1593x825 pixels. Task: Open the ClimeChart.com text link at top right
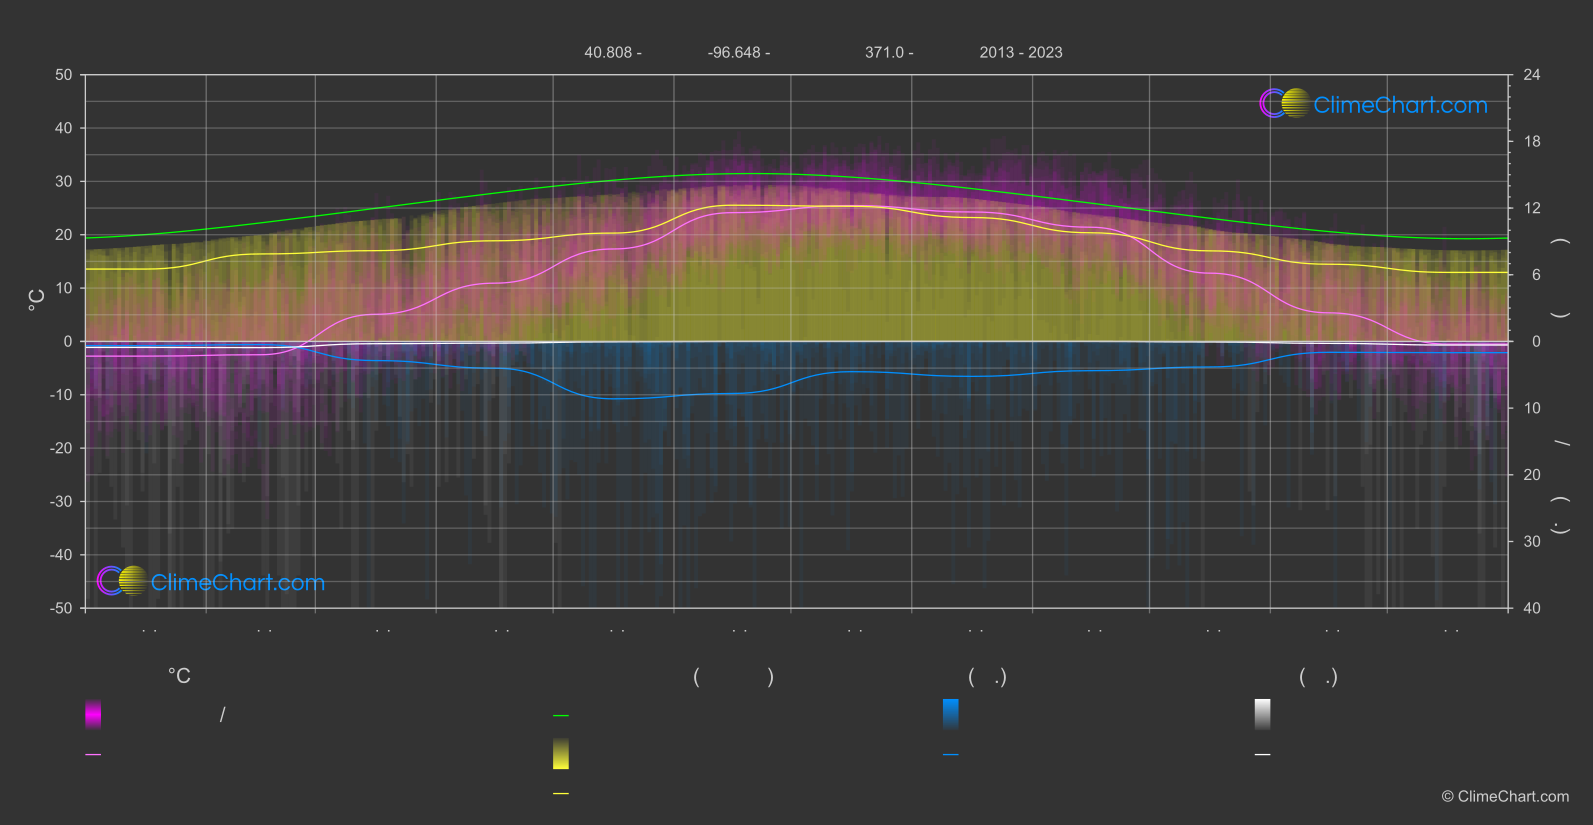tap(1400, 105)
